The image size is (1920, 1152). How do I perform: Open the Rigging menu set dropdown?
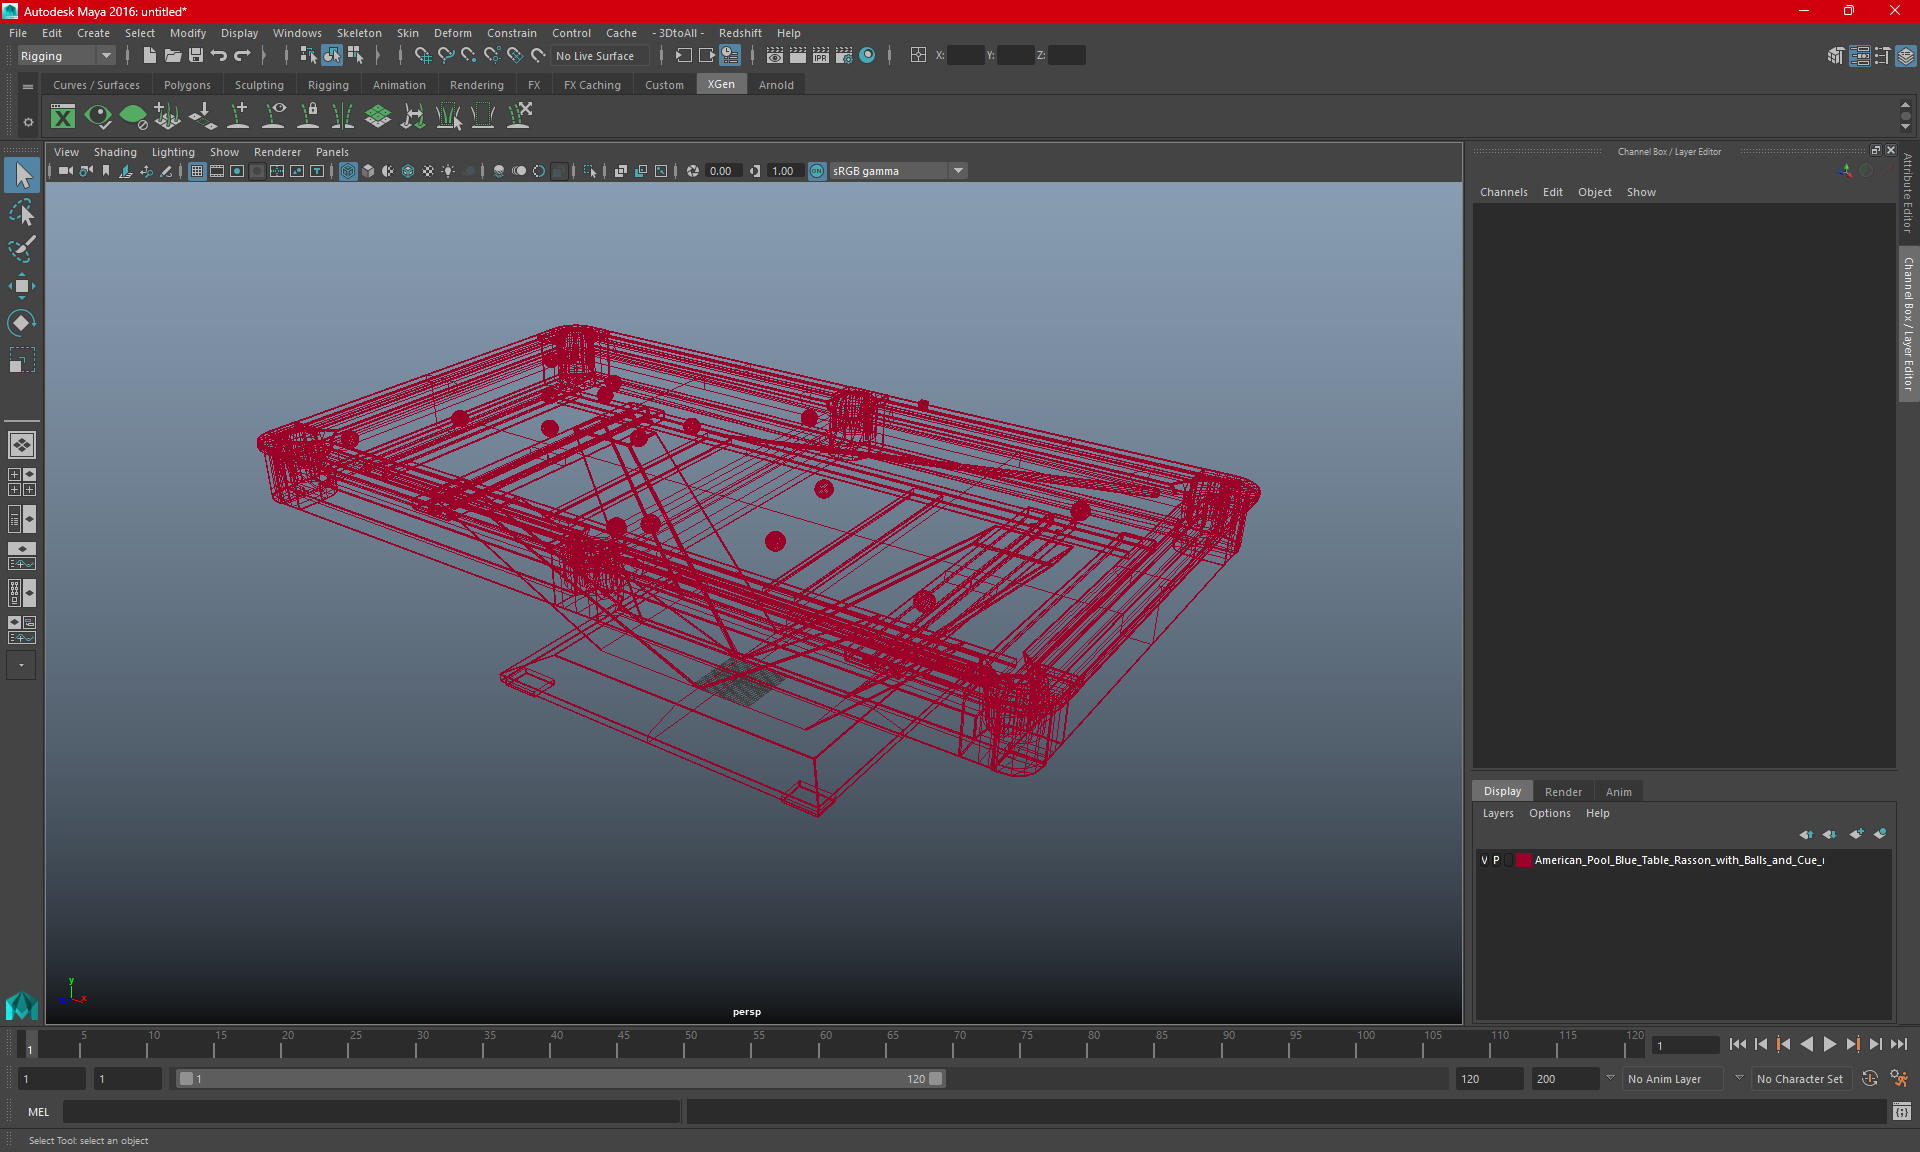(x=66, y=56)
